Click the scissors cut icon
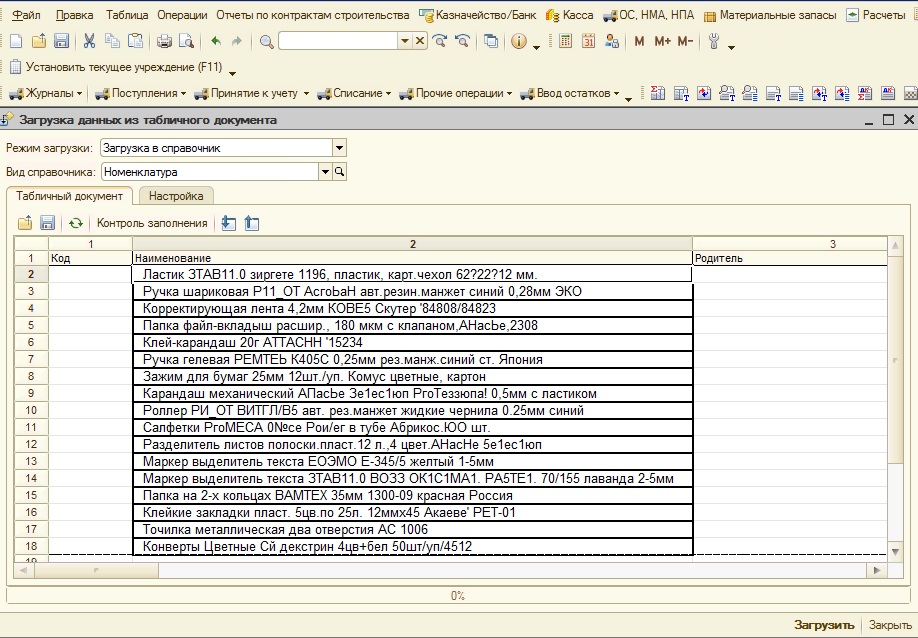 [x=89, y=41]
